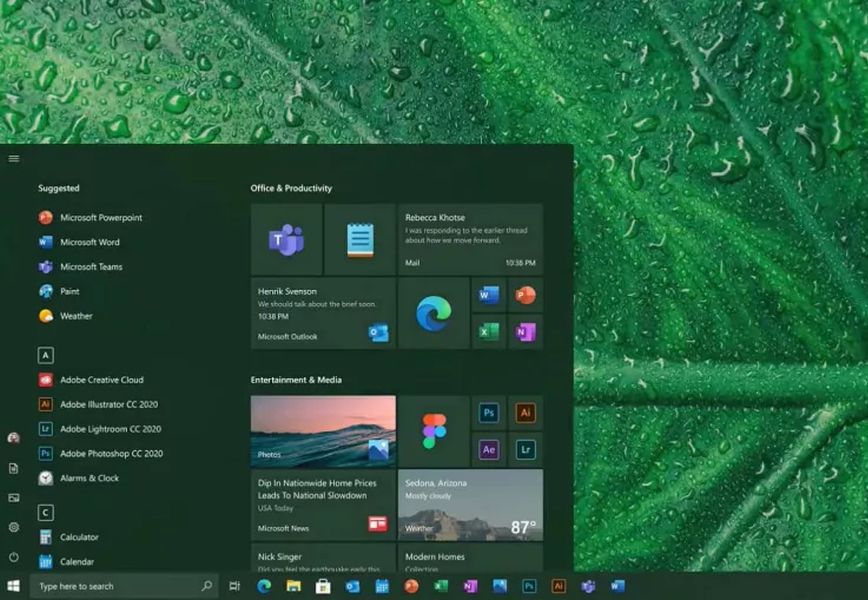Open Edge from the taskbar
The image size is (868, 600).
(x=264, y=586)
